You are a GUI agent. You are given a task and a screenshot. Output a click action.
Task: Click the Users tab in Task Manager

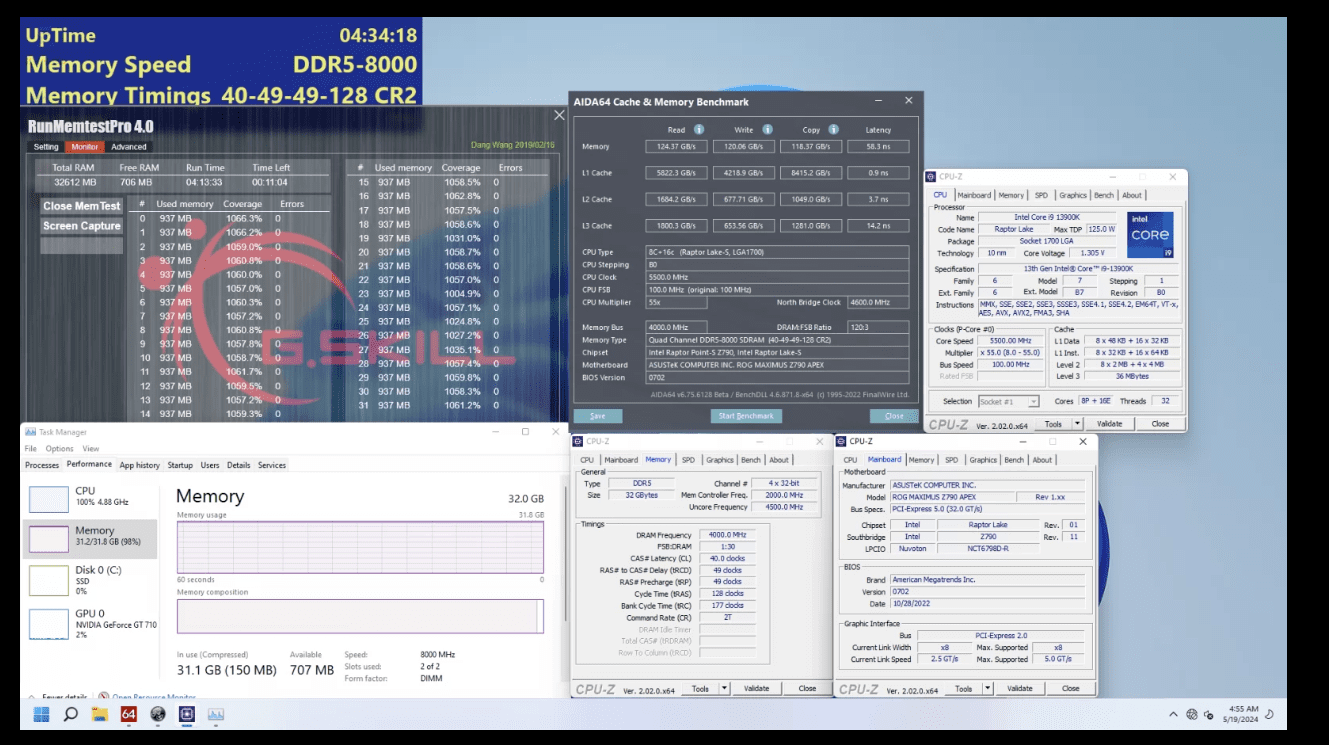click(210, 465)
